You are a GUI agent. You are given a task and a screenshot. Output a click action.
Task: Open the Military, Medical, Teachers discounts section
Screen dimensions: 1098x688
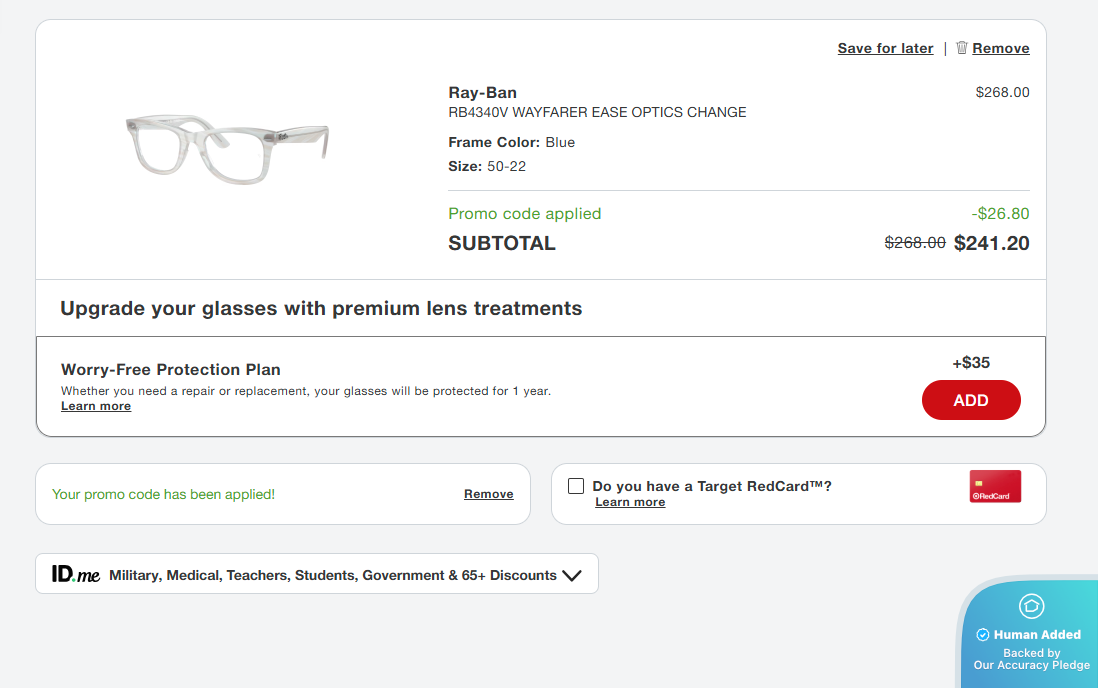(332, 576)
